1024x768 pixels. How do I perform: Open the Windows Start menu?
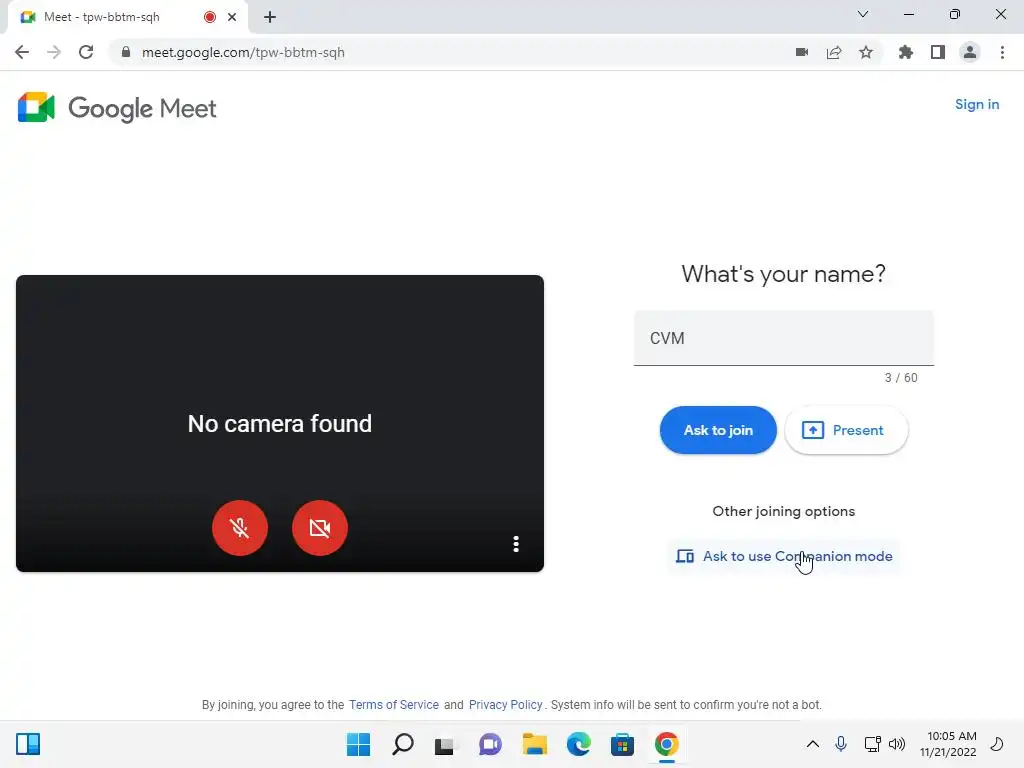tap(358, 744)
